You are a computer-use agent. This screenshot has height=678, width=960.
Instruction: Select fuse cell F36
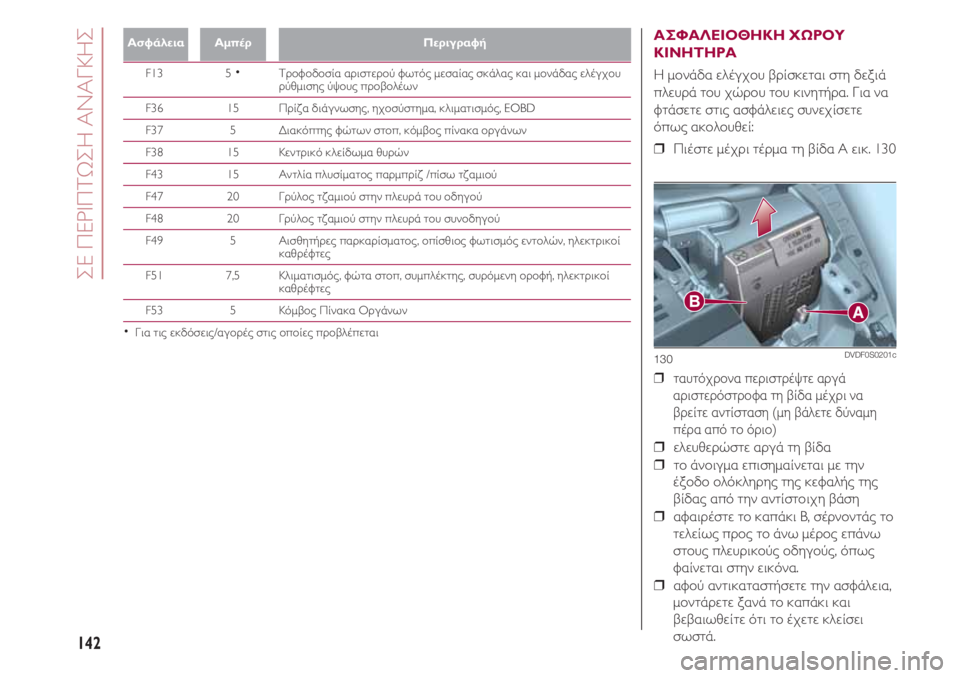point(154,108)
